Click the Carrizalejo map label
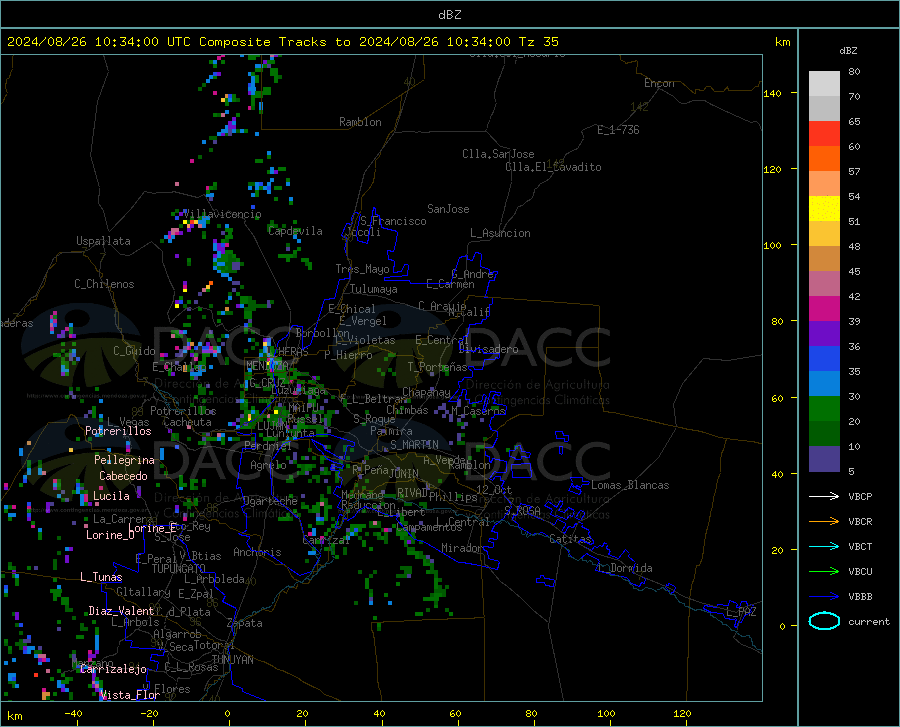Viewport: 900px width, 727px height. [114, 669]
